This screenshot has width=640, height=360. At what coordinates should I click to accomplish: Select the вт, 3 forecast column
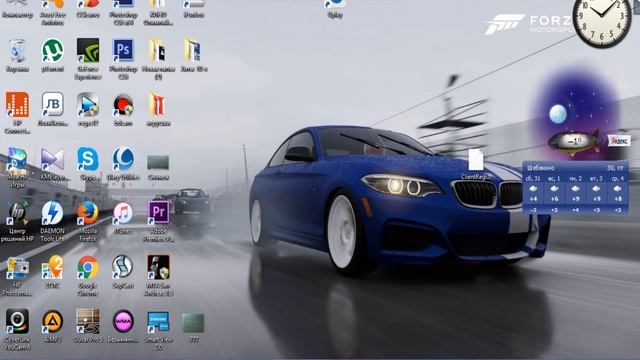pos(596,194)
